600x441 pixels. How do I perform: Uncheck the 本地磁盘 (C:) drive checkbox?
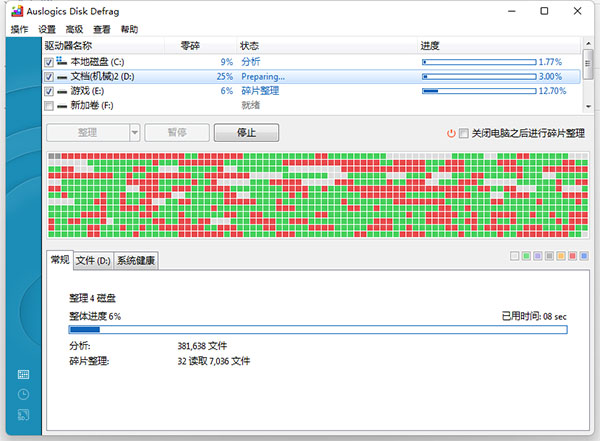[x=50, y=61]
